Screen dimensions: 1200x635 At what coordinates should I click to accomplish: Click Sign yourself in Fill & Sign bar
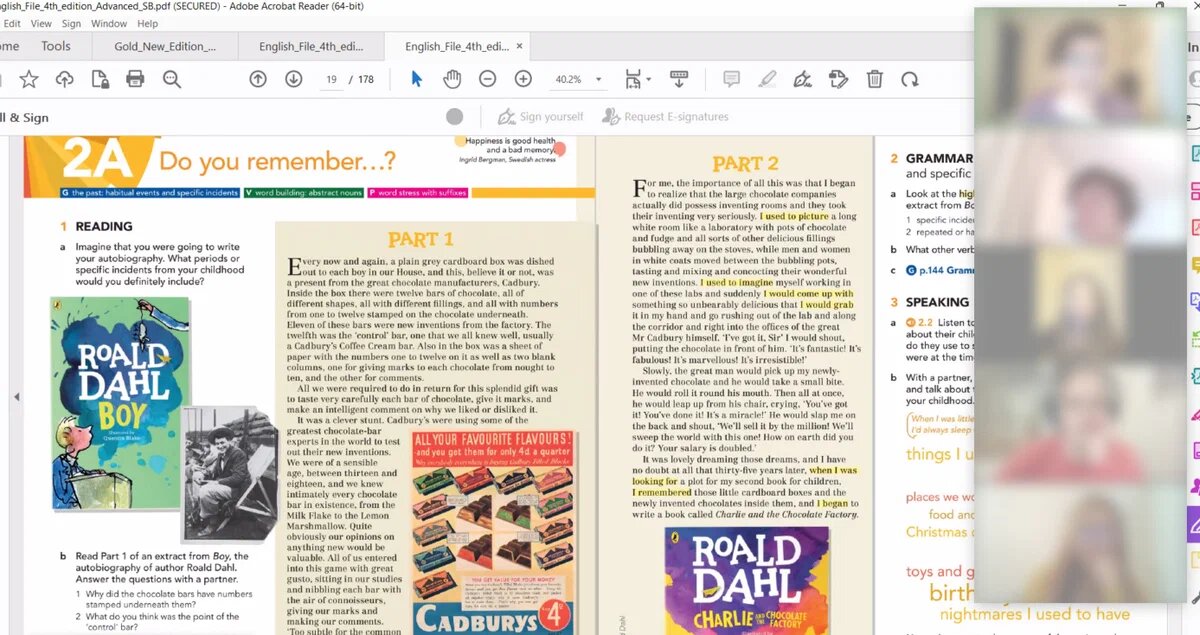tap(540, 117)
